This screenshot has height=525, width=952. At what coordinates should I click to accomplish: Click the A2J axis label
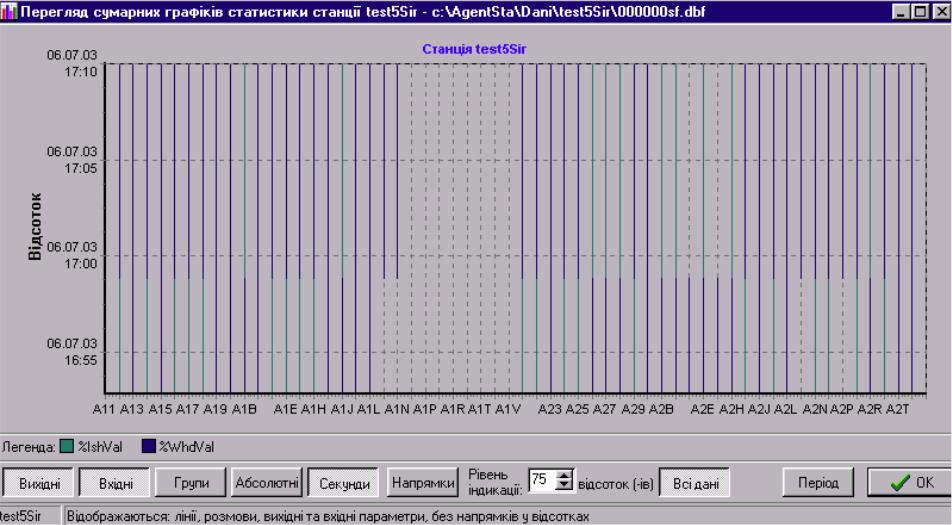point(759,409)
